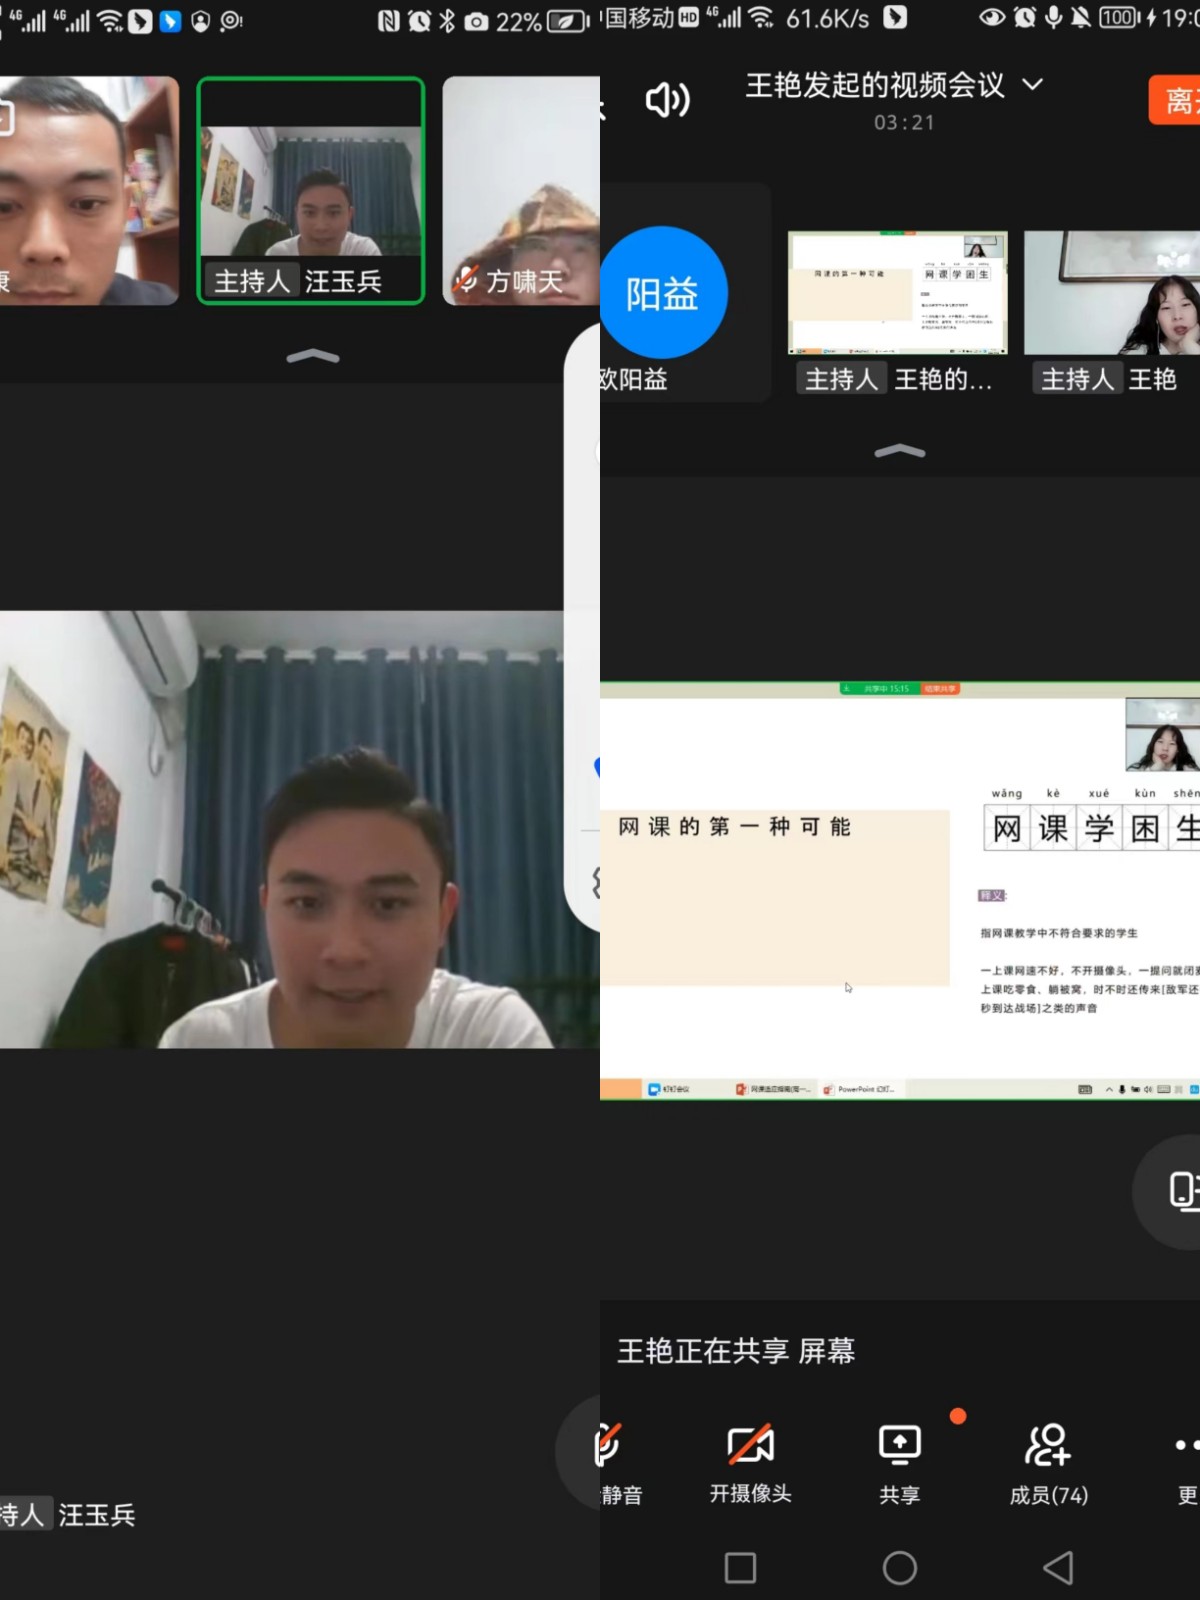Image resolution: width=1200 pixels, height=1600 pixels.
Task: Tap the speaker audio output icon
Action: (x=667, y=100)
